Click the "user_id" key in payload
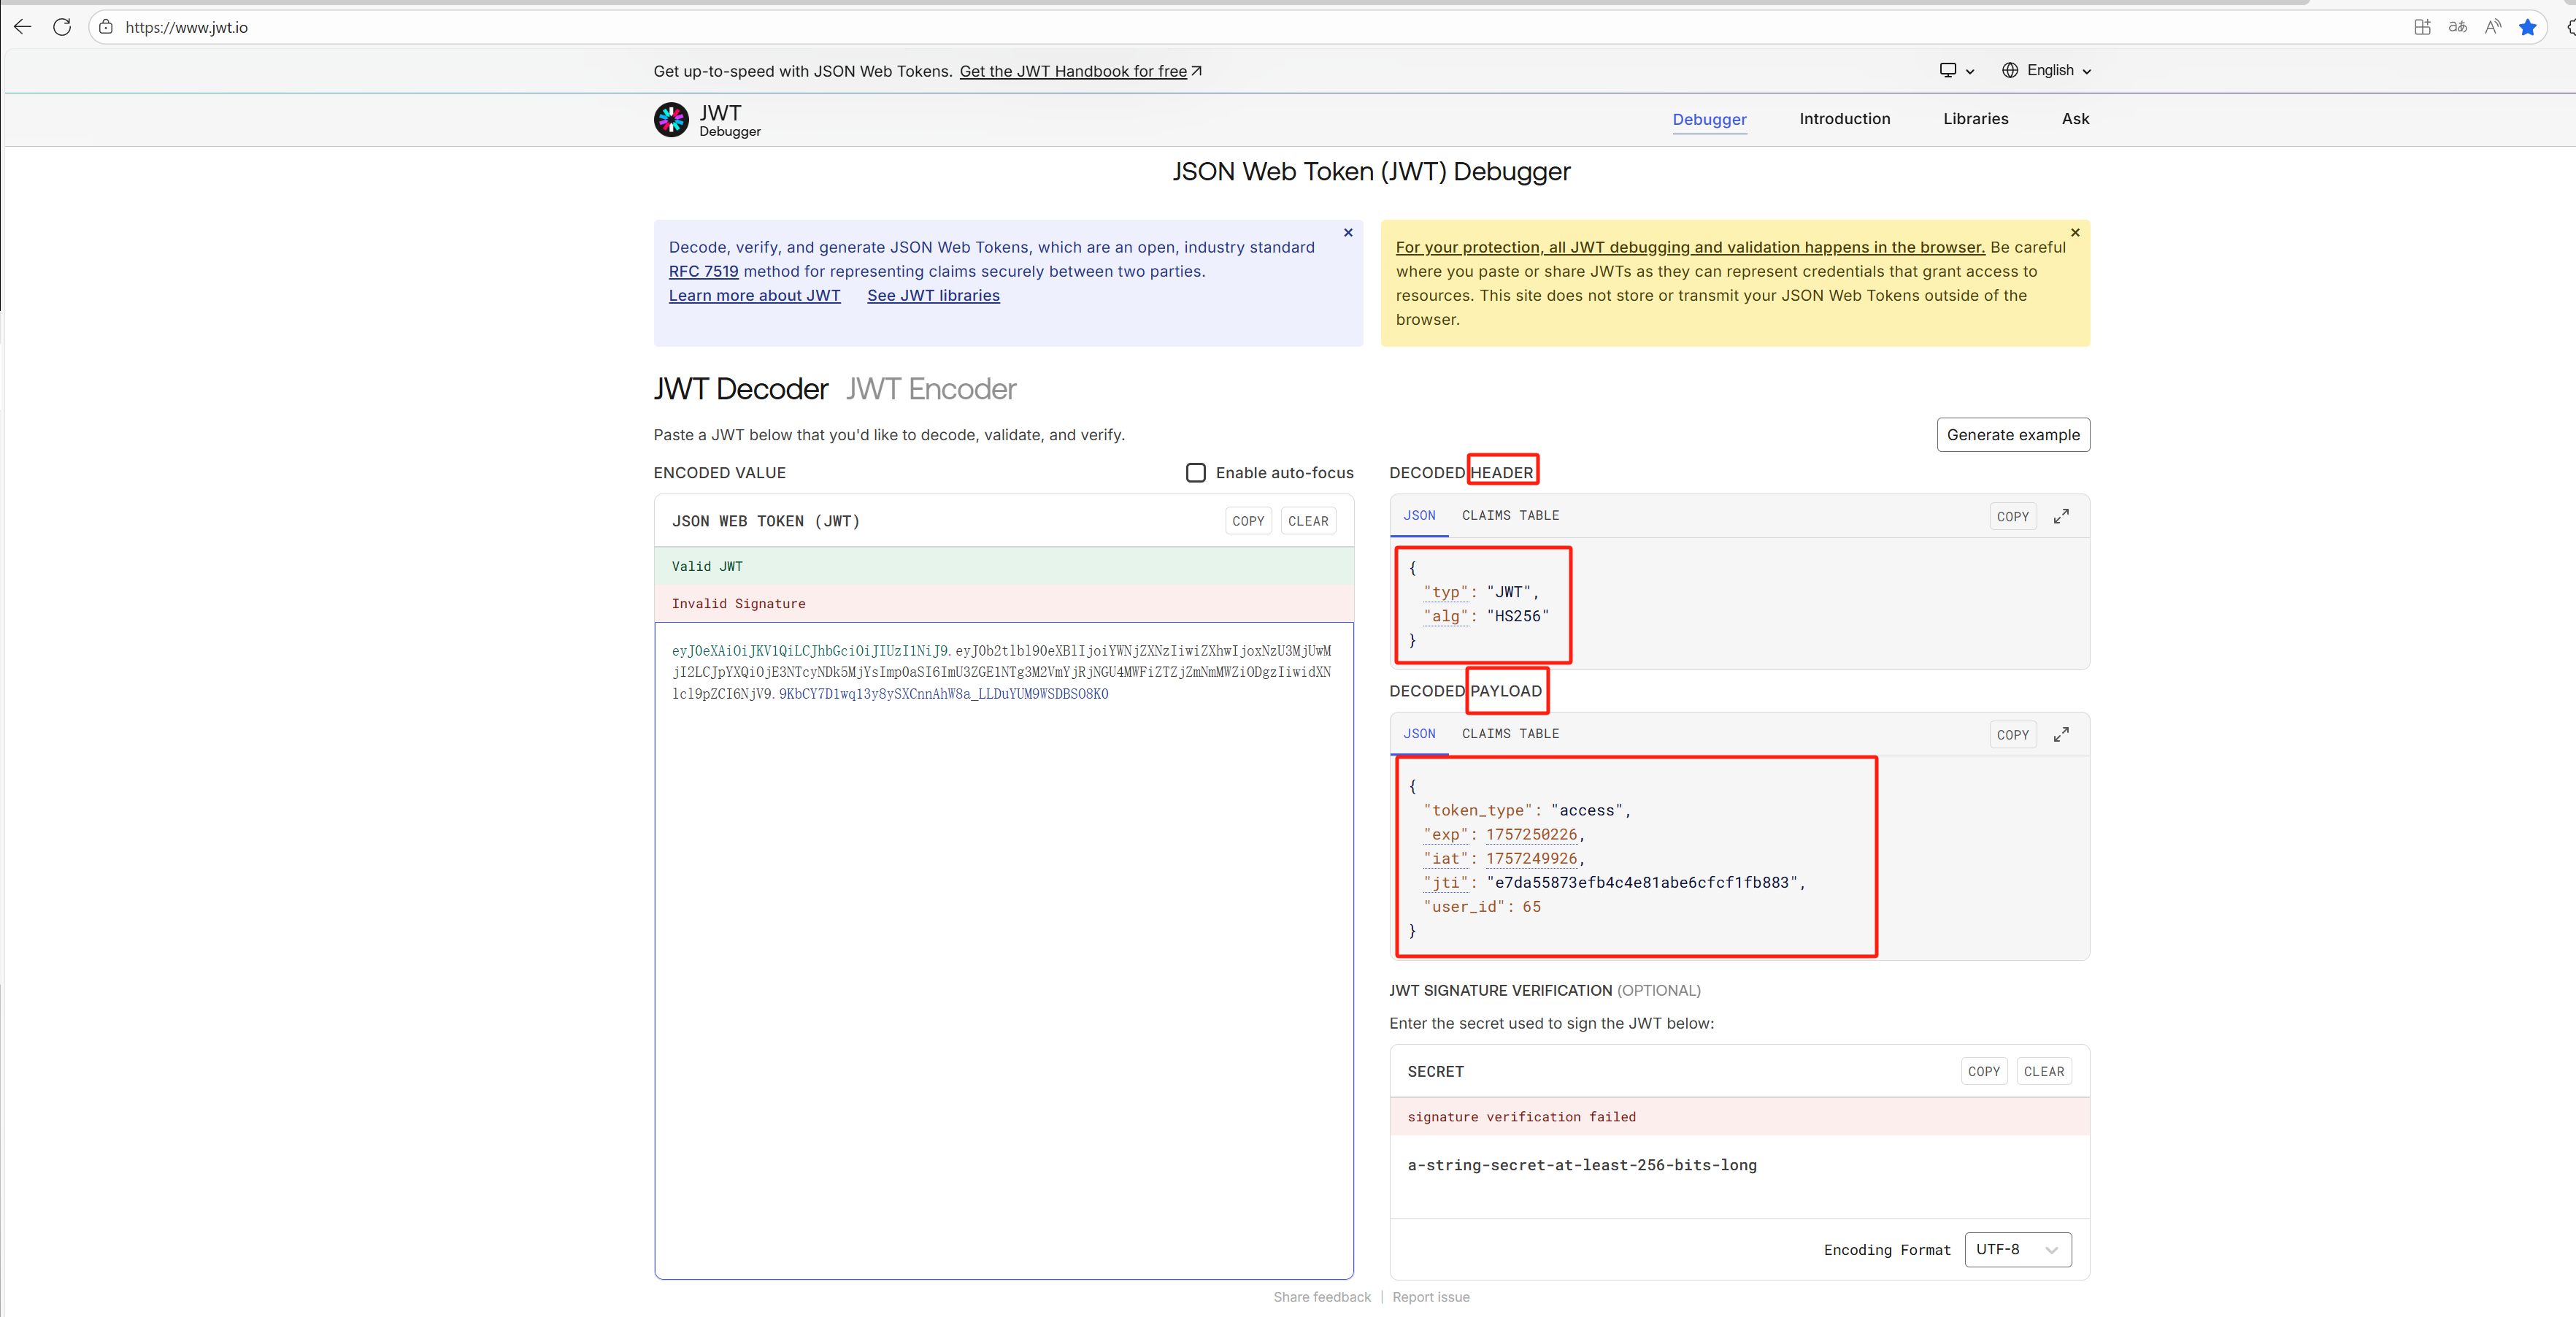 (1464, 906)
